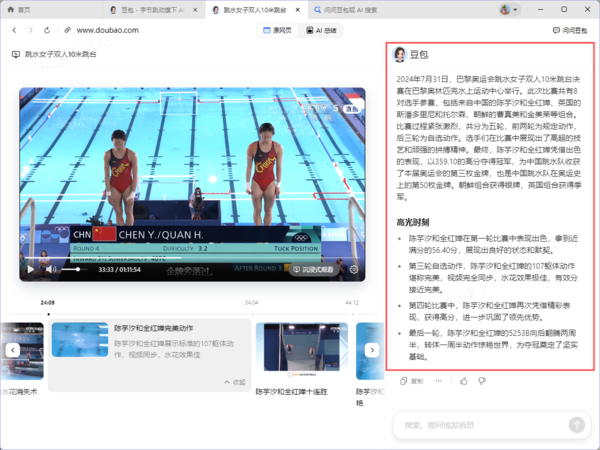Collapse the highlight card with 收起
Image resolution: width=600 pixels, height=450 pixels.
[x=235, y=382]
